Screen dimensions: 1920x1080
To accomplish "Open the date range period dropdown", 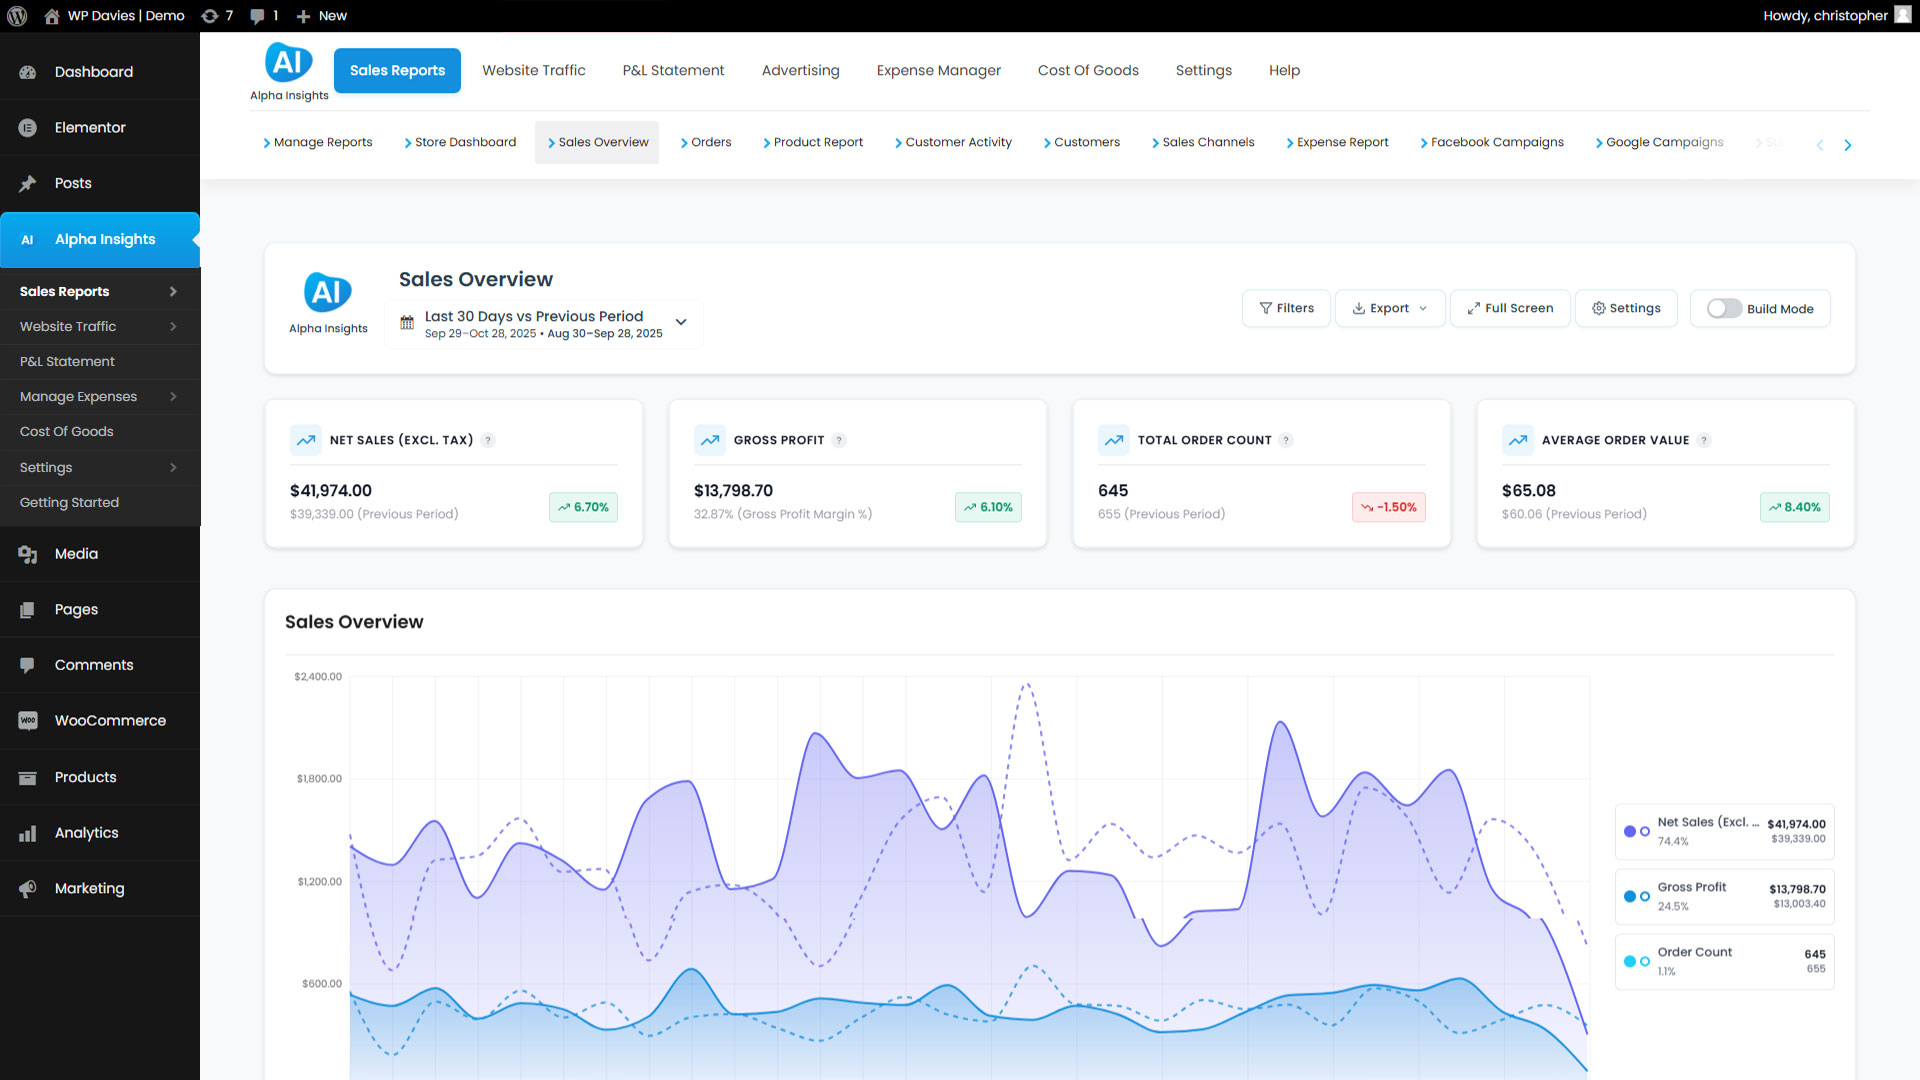I will point(681,322).
